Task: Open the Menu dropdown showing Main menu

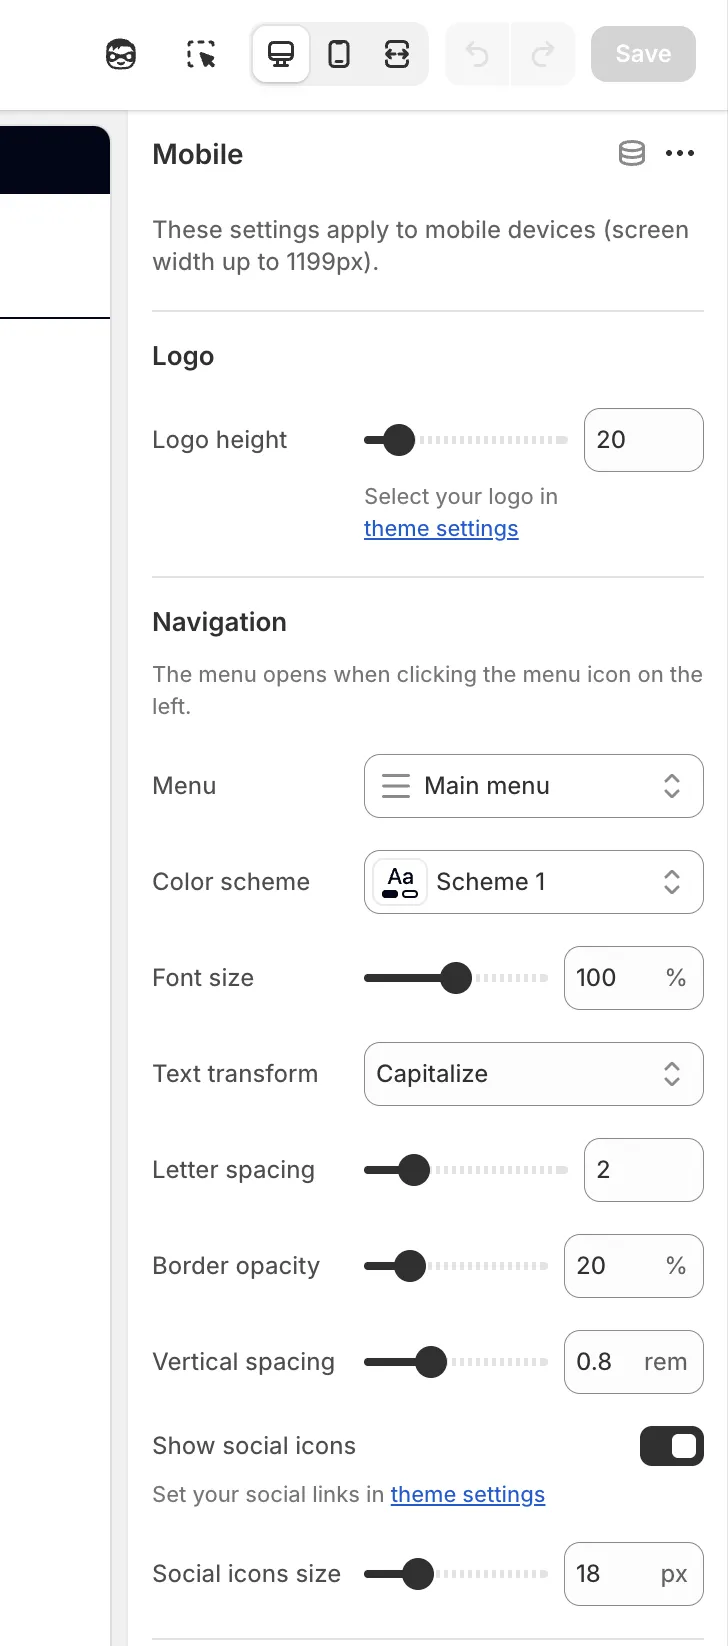Action: tap(533, 786)
